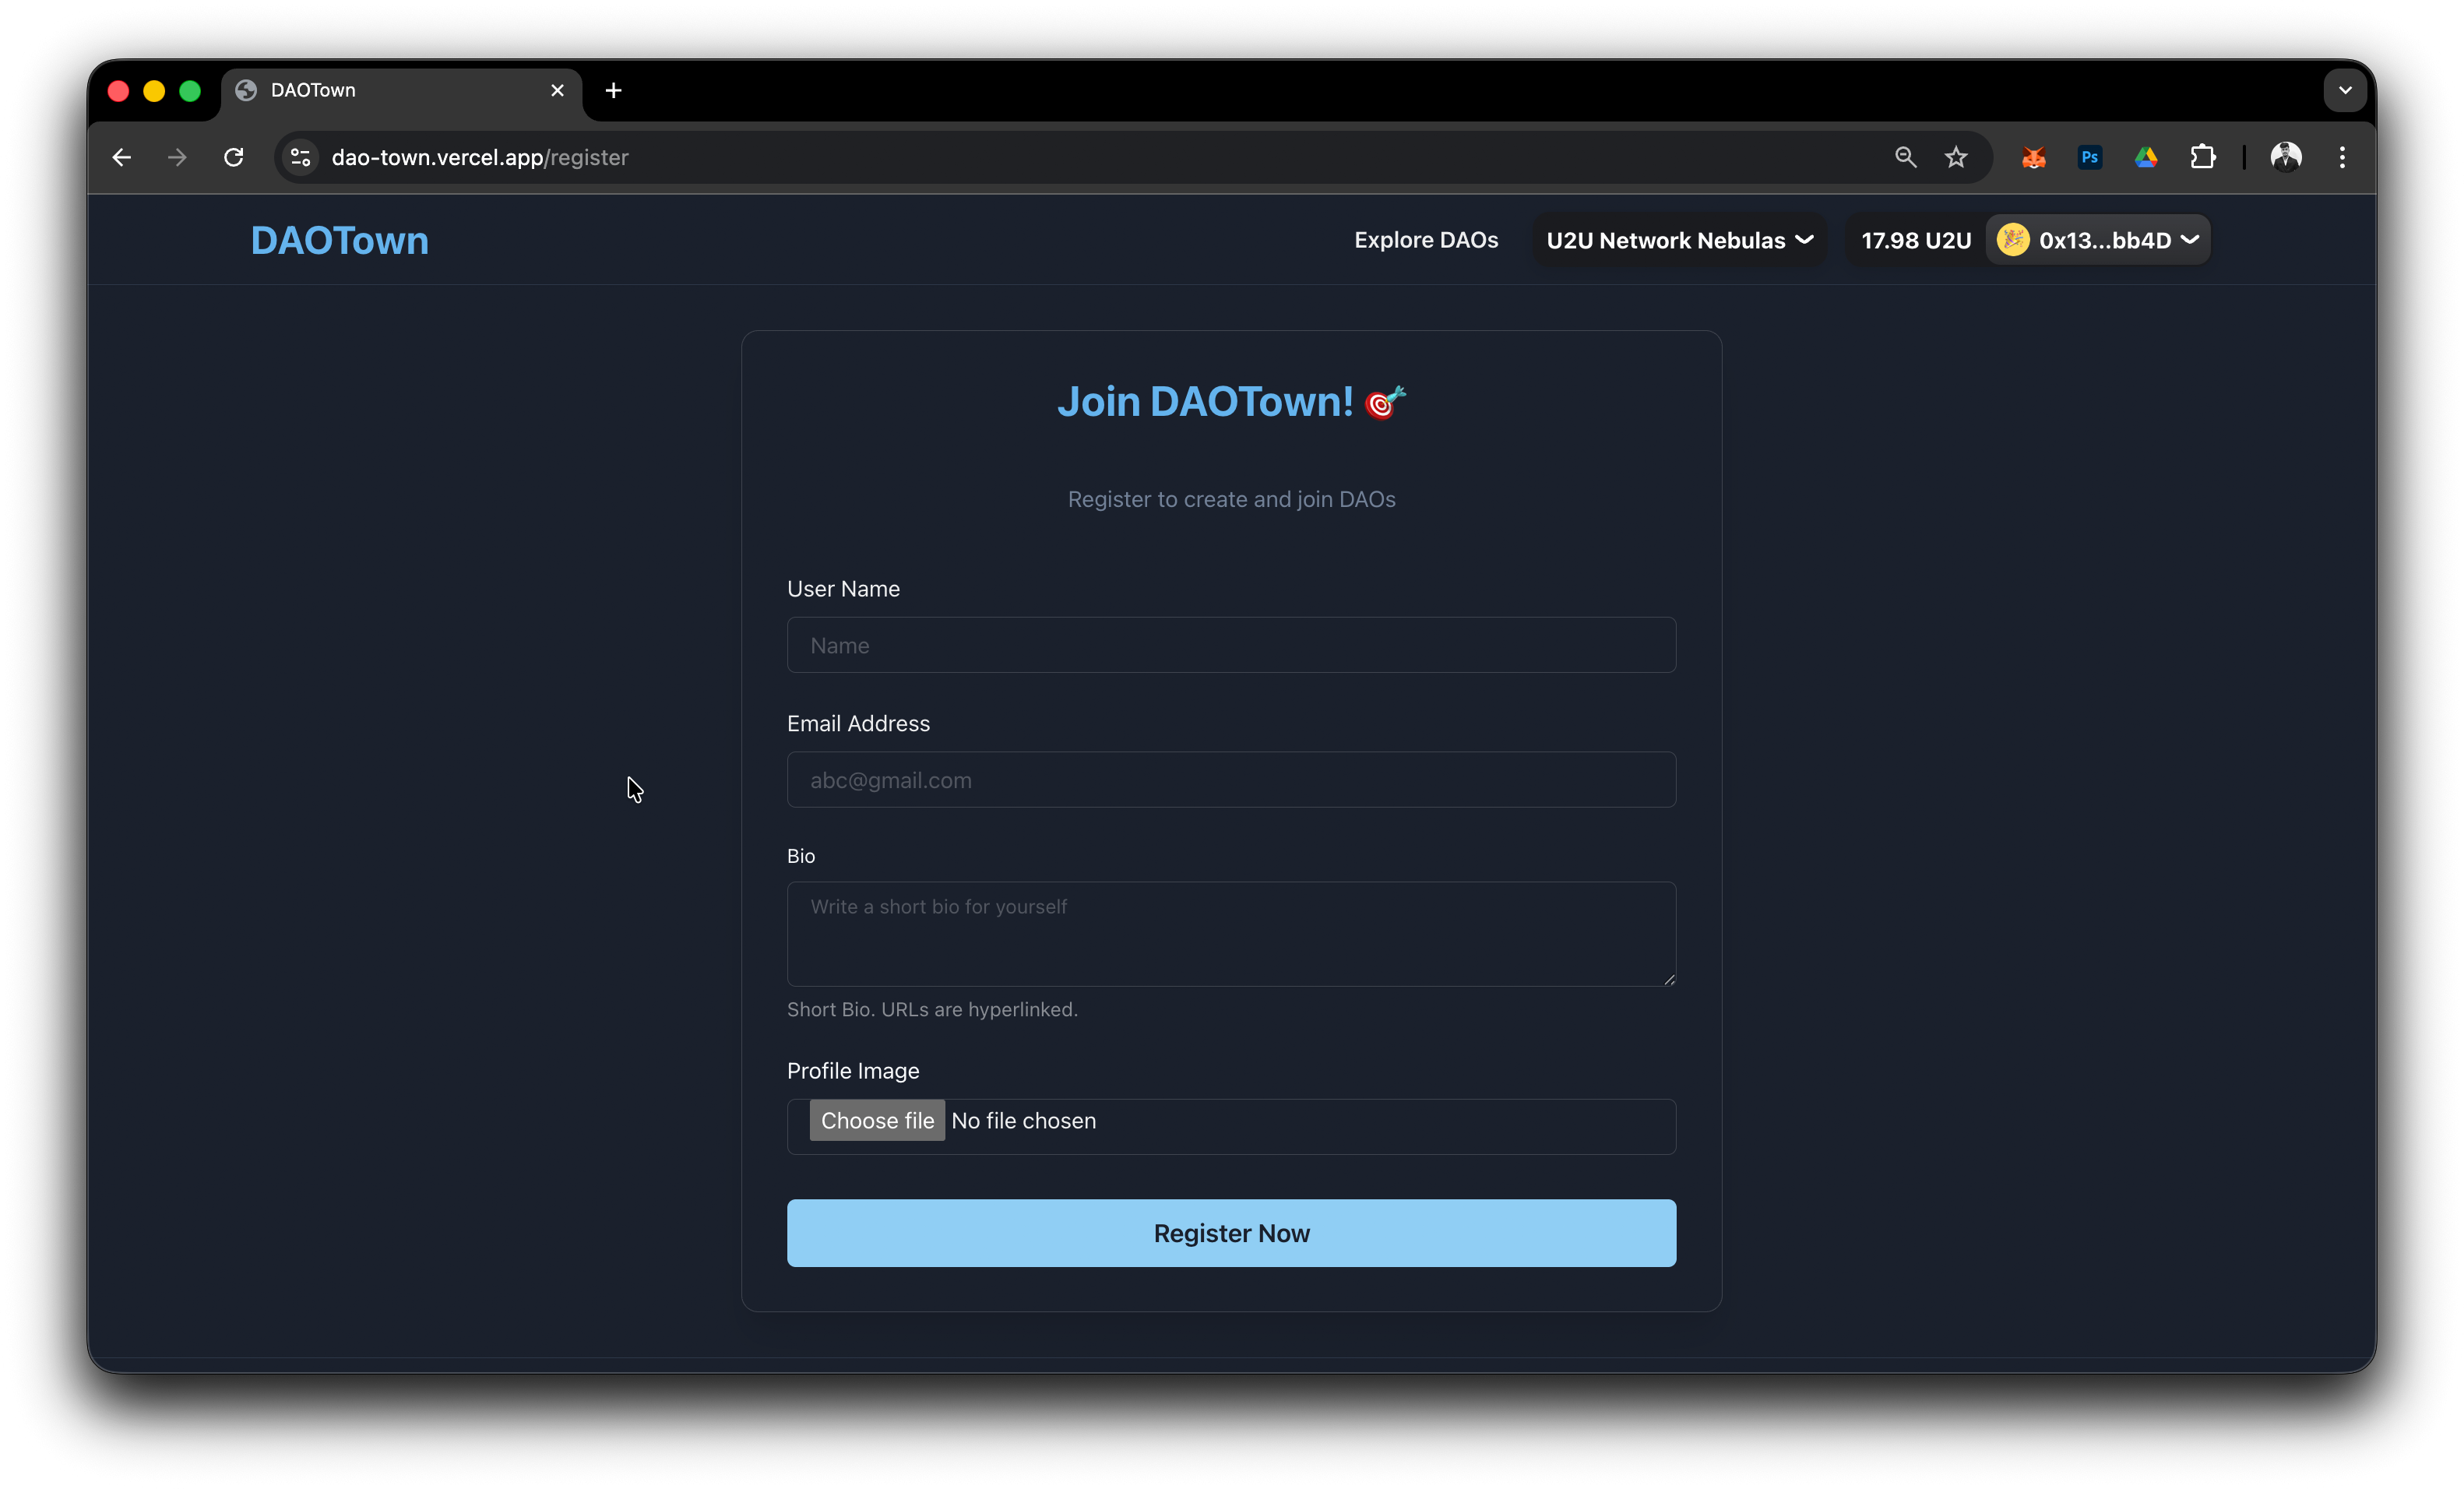Open Chrome profile avatar
The image size is (2464, 1489).
[2286, 157]
